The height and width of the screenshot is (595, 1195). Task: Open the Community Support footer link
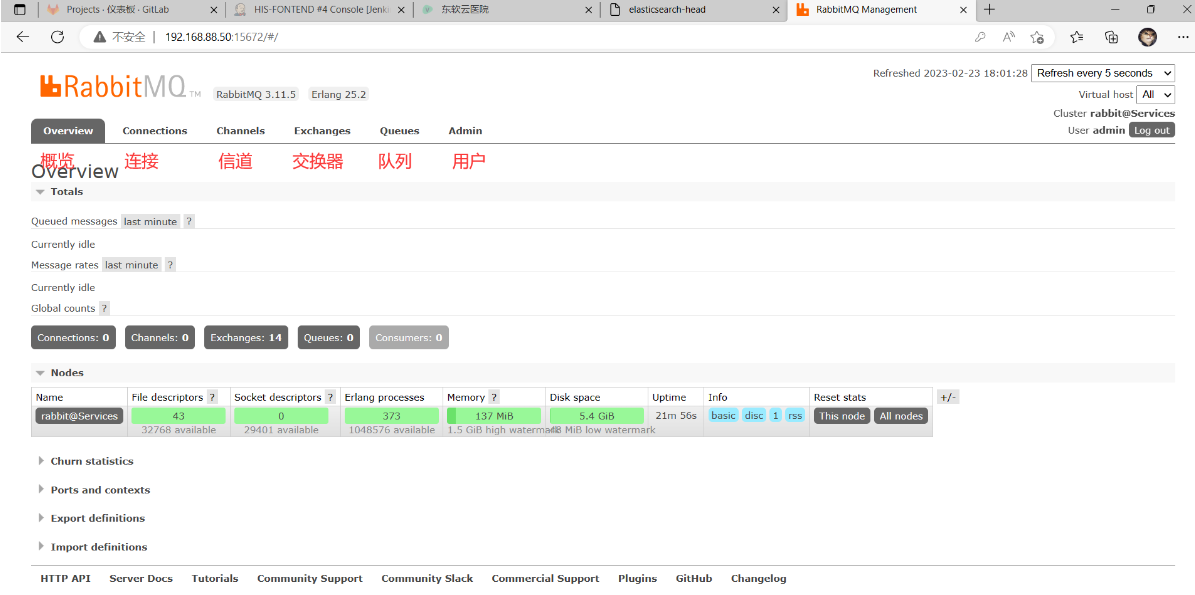[309, 579]
